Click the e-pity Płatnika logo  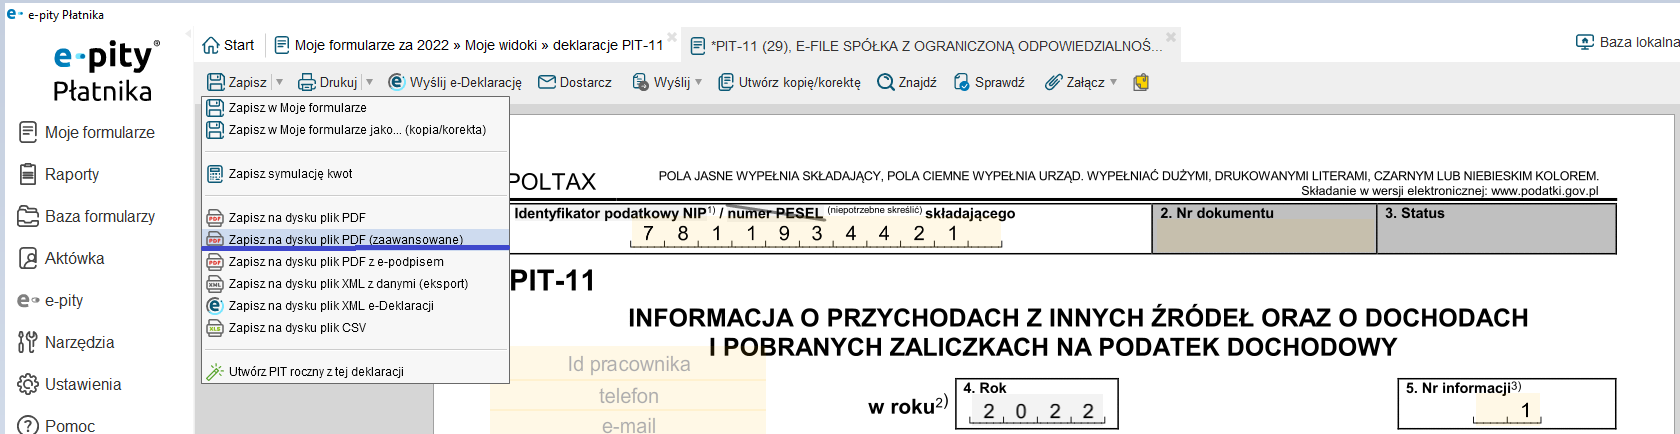(104, 72)
